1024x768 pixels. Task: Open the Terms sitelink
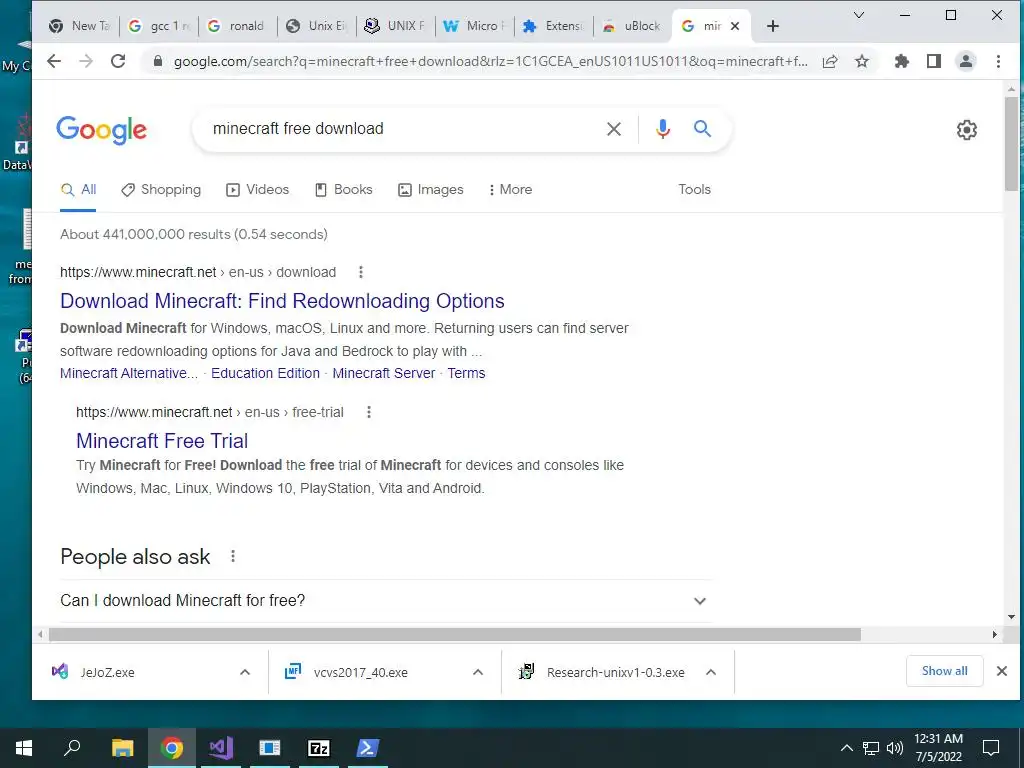tap(466, 373)
